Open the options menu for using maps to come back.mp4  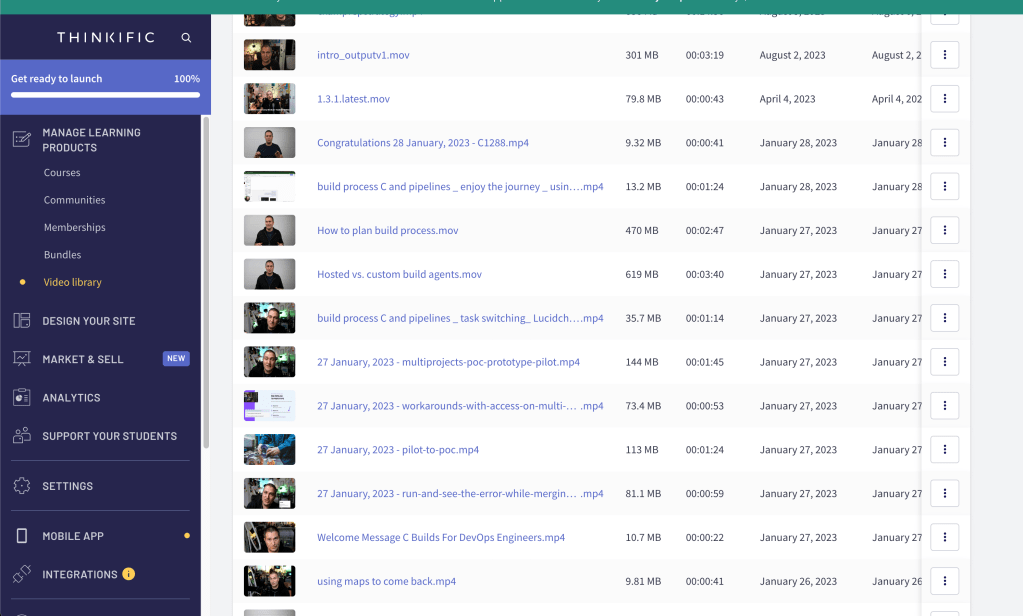coord(944,581)
